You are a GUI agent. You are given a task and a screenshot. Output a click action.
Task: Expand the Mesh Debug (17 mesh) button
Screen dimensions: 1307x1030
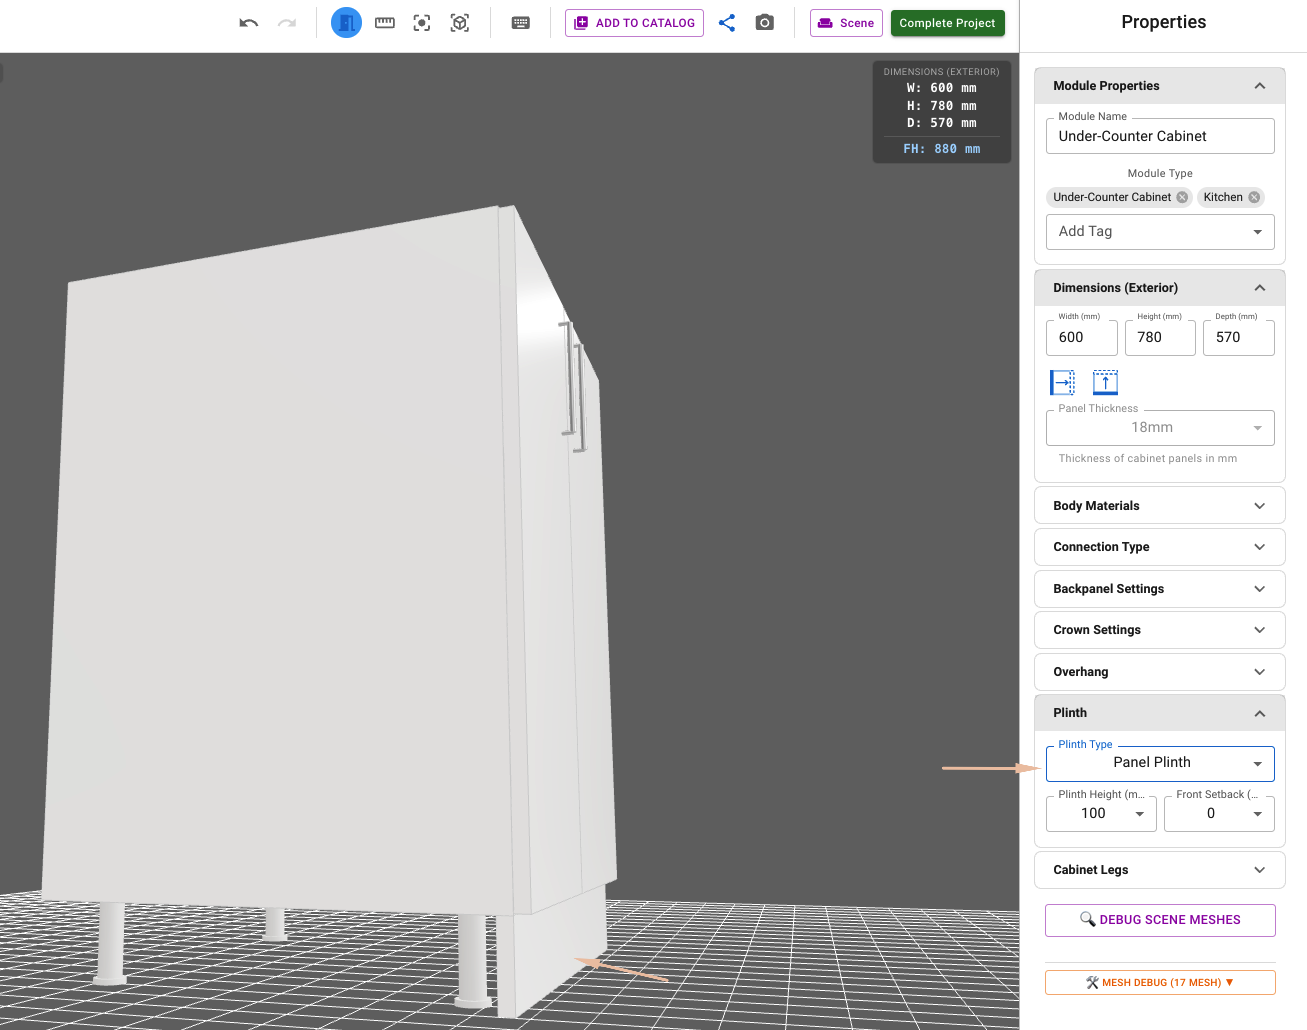coord(1160,983)
